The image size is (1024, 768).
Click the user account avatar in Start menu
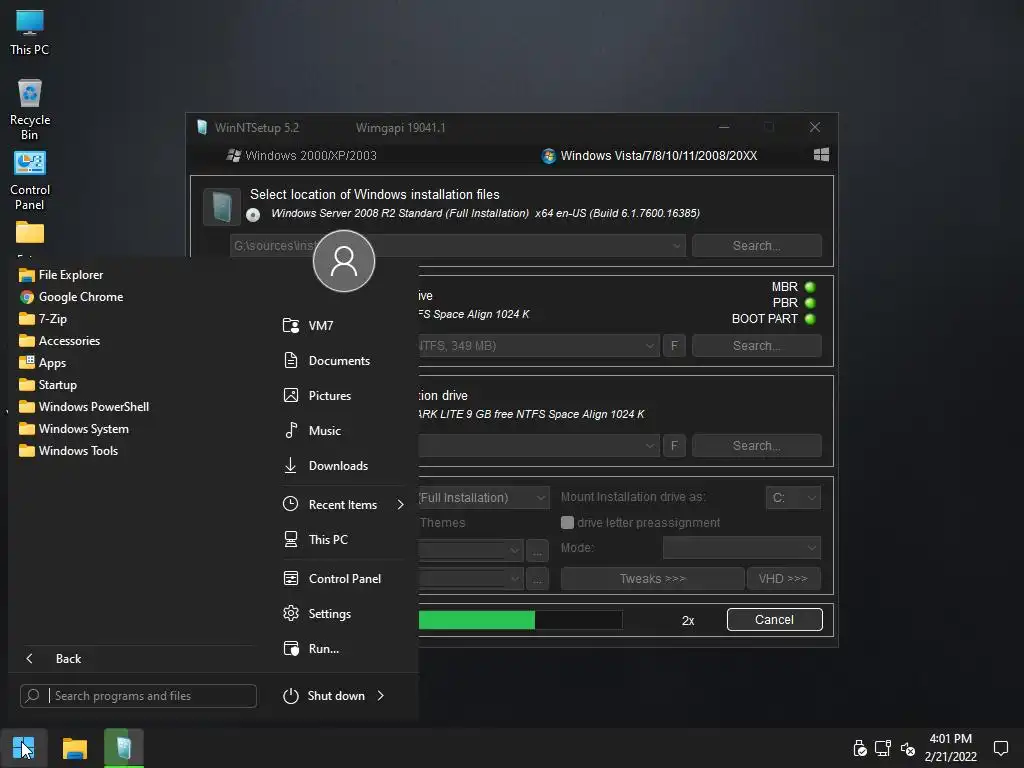point(344,261)
